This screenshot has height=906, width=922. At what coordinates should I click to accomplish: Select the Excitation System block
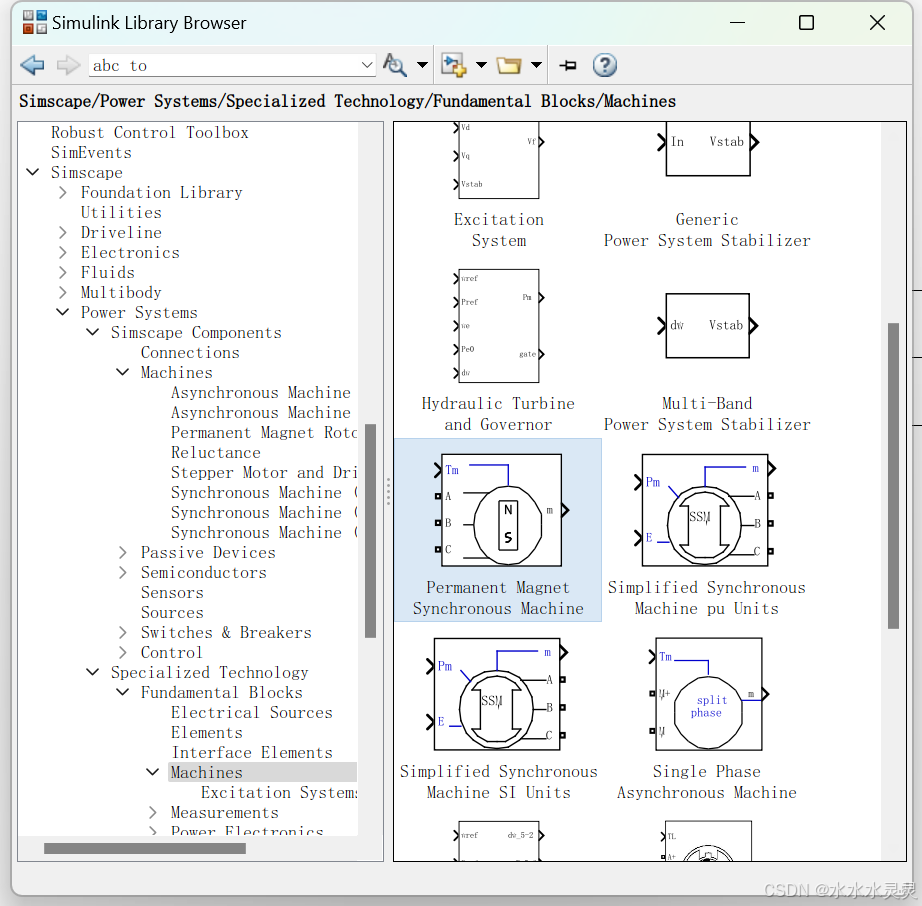(x=498, y=185)
